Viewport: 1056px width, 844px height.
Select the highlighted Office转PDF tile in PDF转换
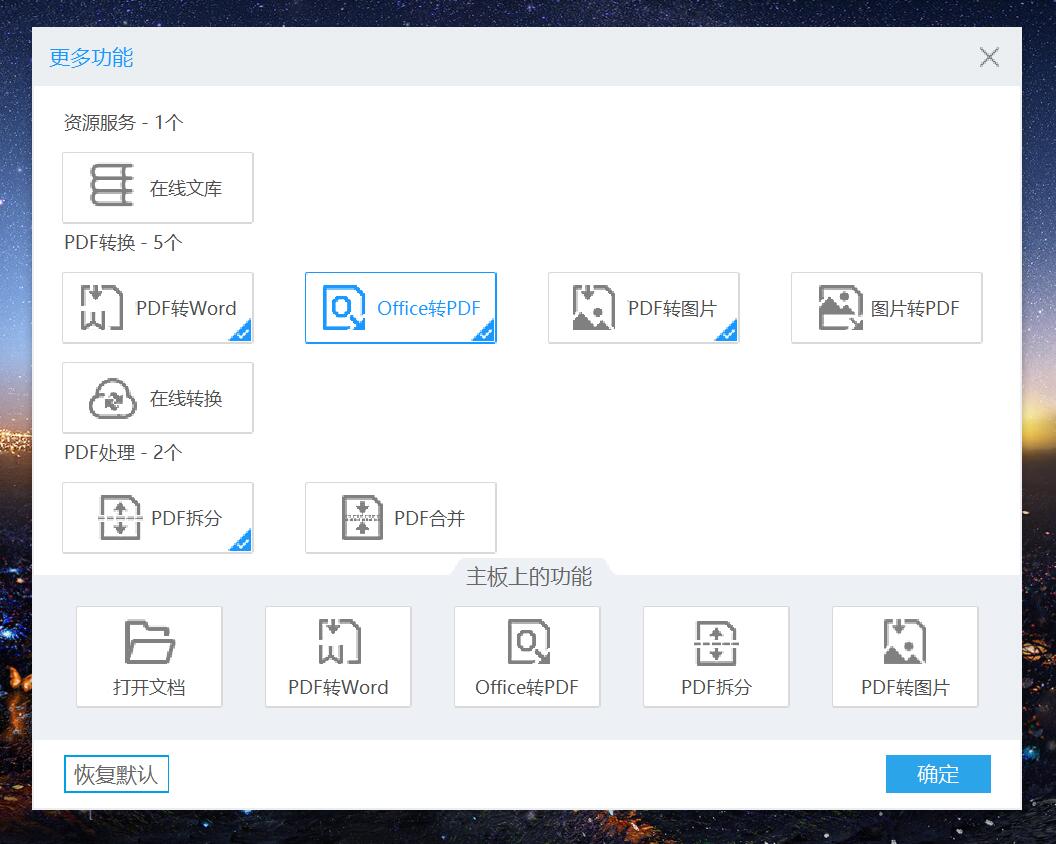click(401, 308)
